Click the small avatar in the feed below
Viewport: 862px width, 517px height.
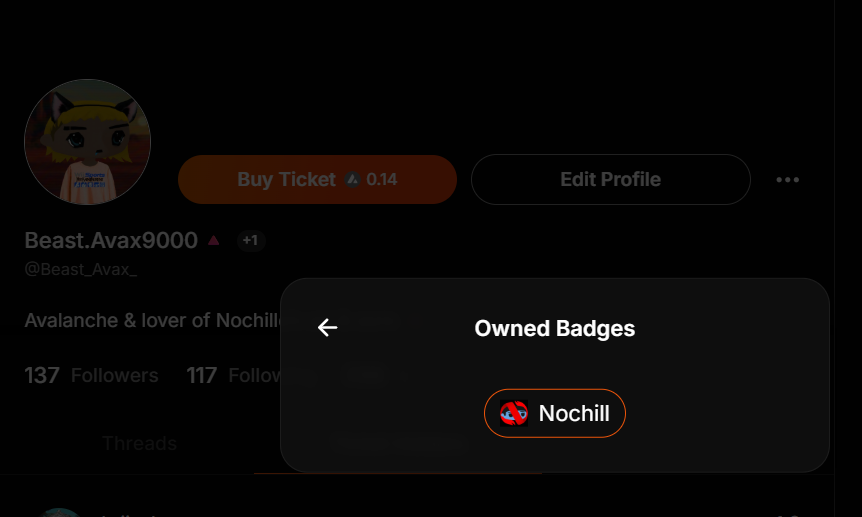(60, 511)
